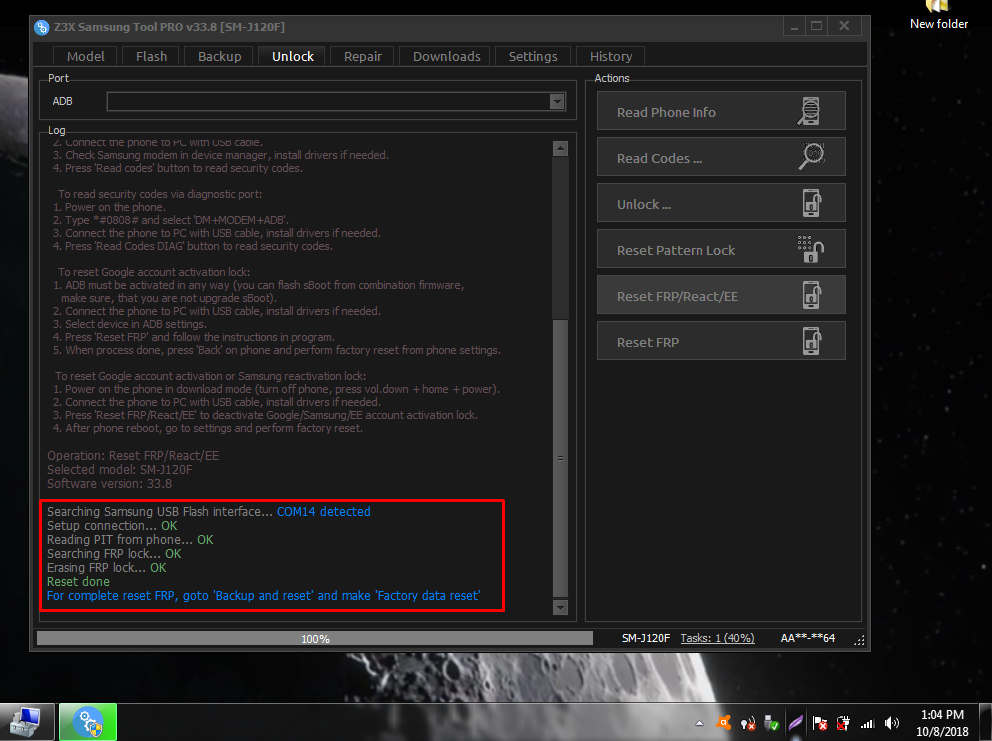Screen dimensions: 992x741
Task: Click the log scrollbar down arrow
Action: point(560,607)
